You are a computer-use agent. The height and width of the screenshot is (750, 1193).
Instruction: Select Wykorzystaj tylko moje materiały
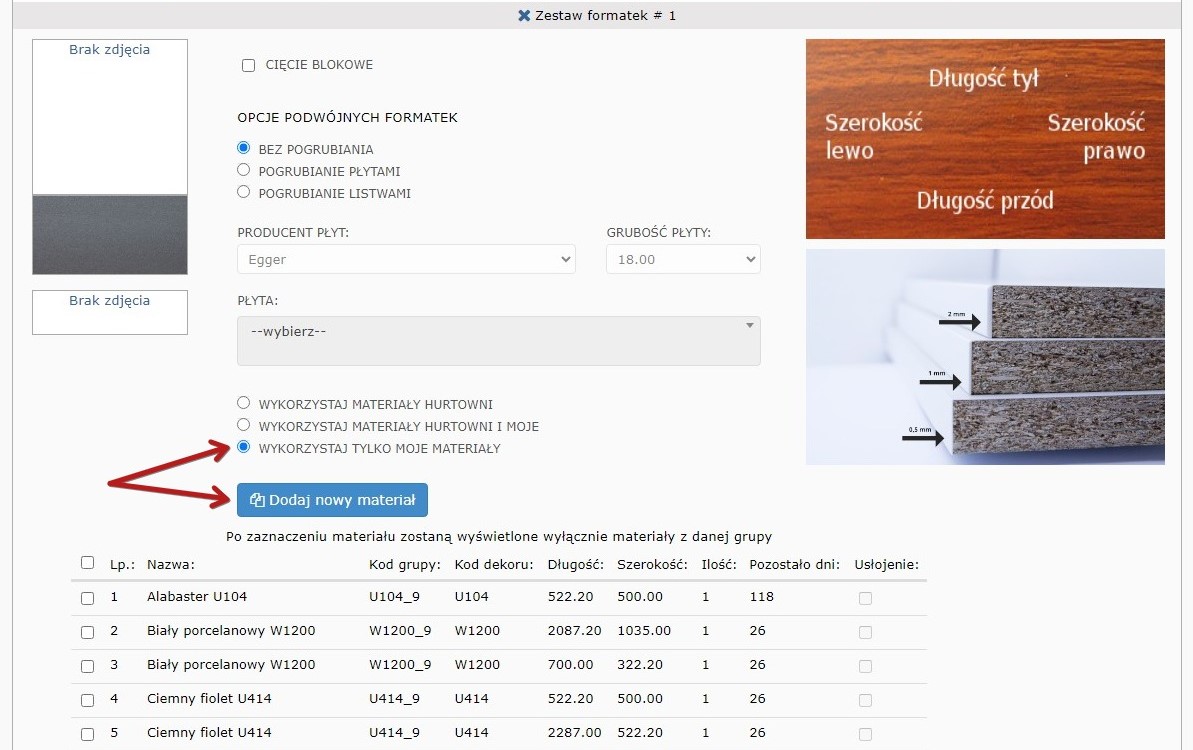244,448
